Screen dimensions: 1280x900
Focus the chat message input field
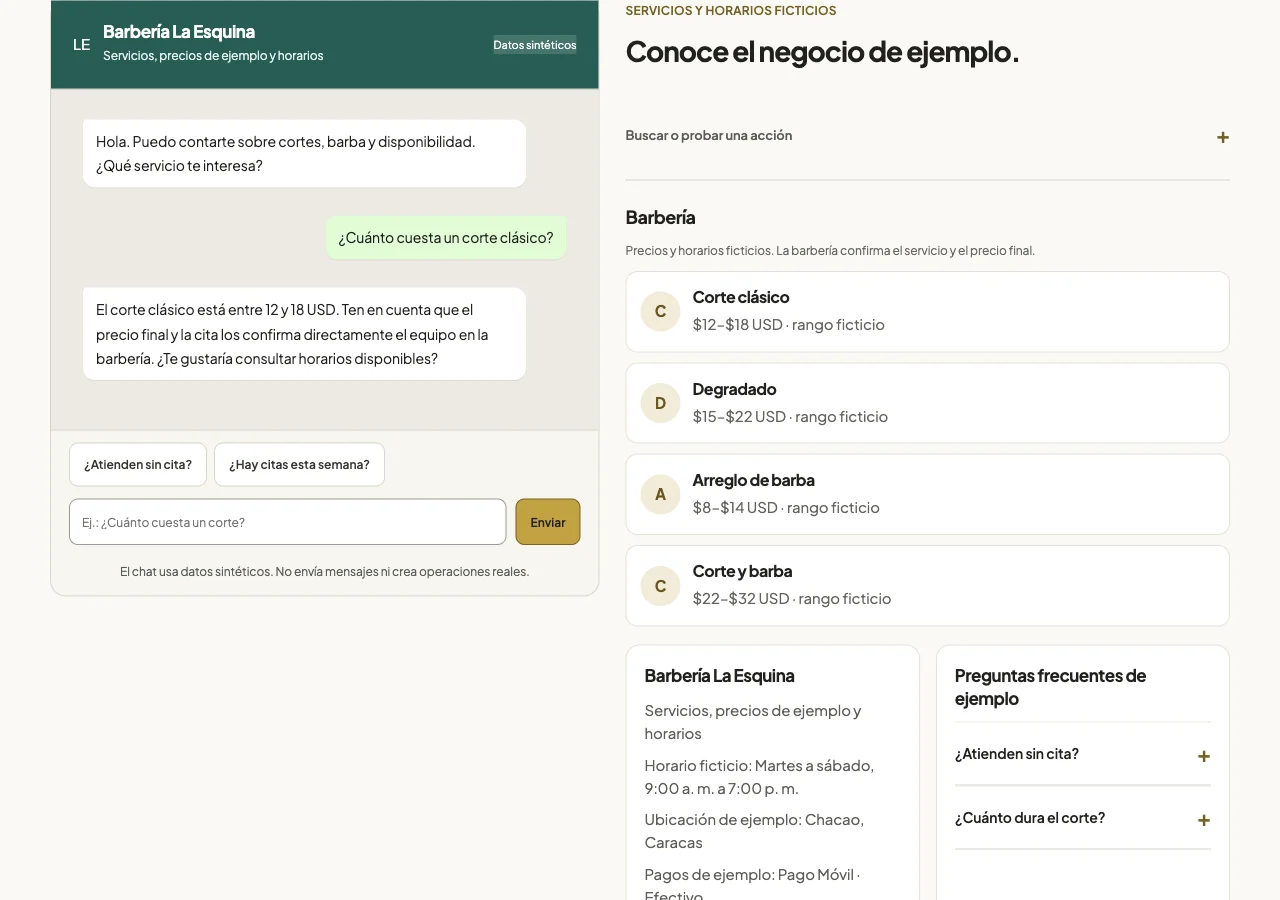pyautogui.click(x=288, y=522)
